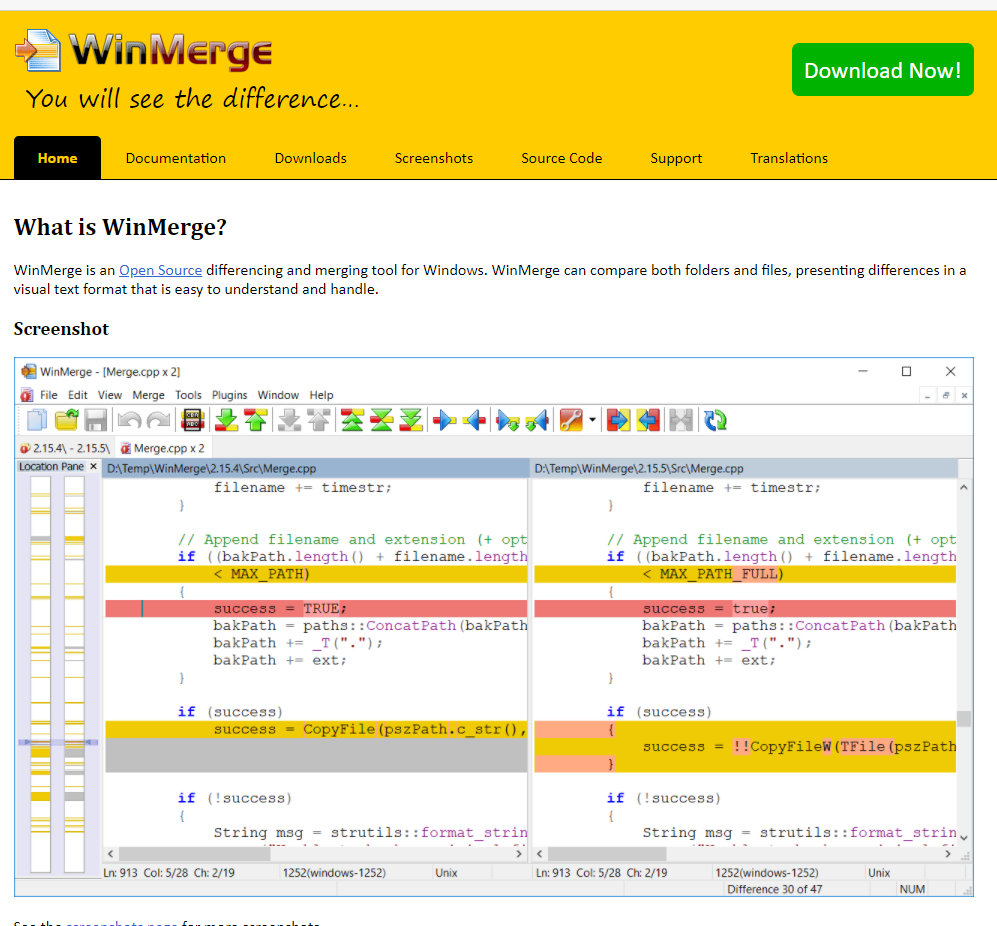997x926 pixels.
Task: Click 'success = true;' line in right pane
Action: point(745,609)
